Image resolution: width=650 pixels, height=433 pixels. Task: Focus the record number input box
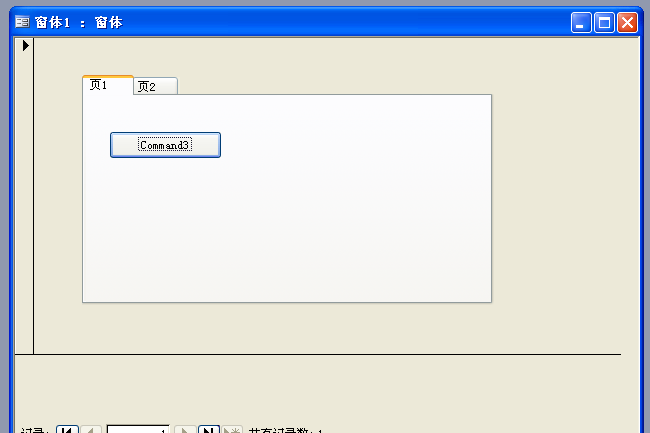tap(138, 429)
